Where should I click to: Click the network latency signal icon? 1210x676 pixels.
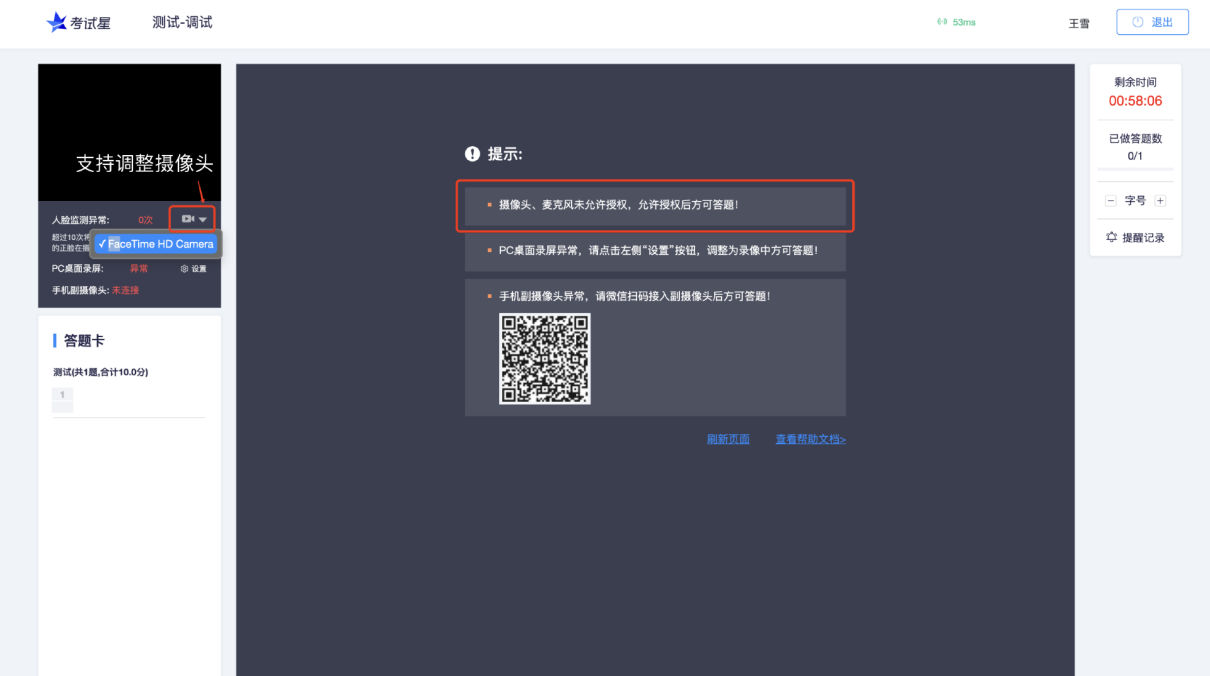click(942, 22)
